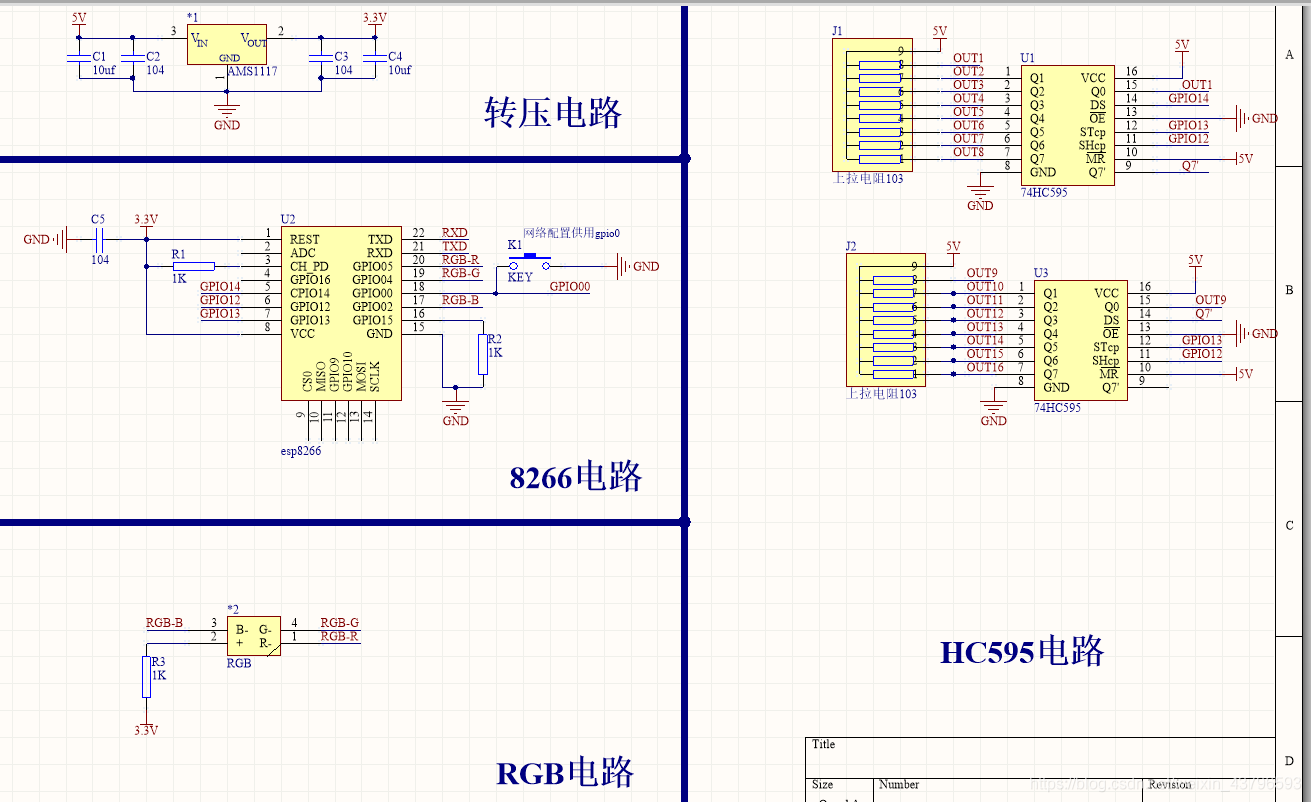The image size is (1311, 802).
Task: Click the TXD net label on pin 21
Action: 454,246
